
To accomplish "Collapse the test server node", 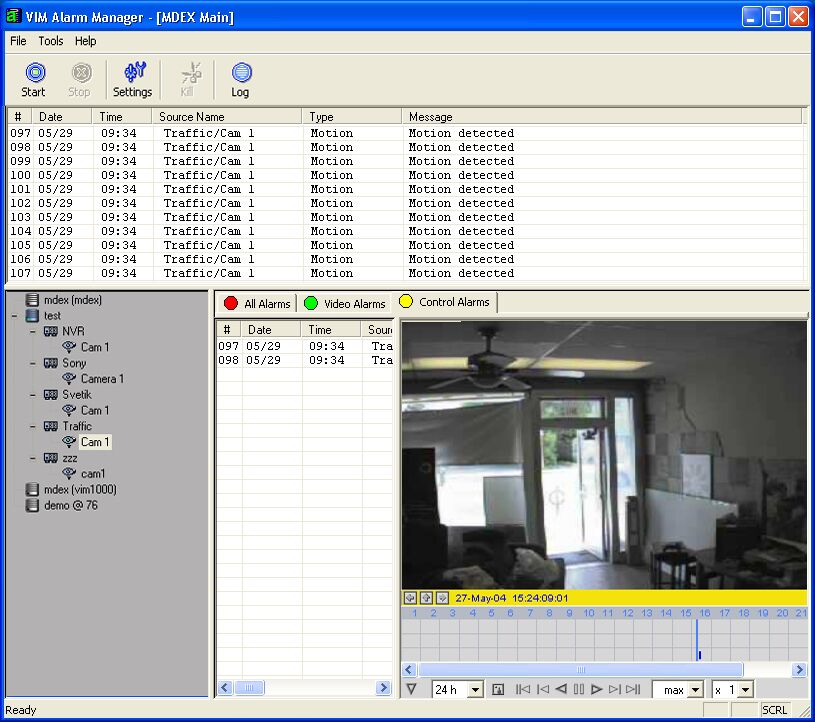I will 15,316.
